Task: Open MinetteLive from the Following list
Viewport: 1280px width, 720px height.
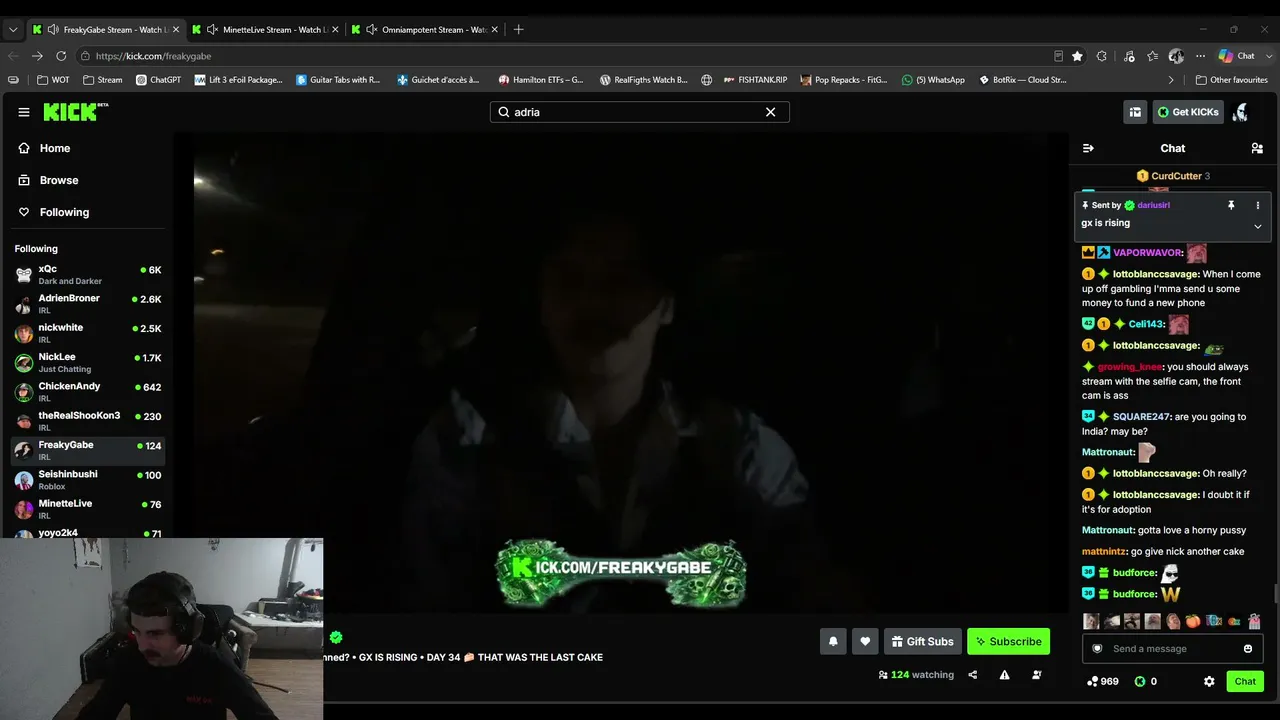Action: pyautogui.click(x=88, y=508)
